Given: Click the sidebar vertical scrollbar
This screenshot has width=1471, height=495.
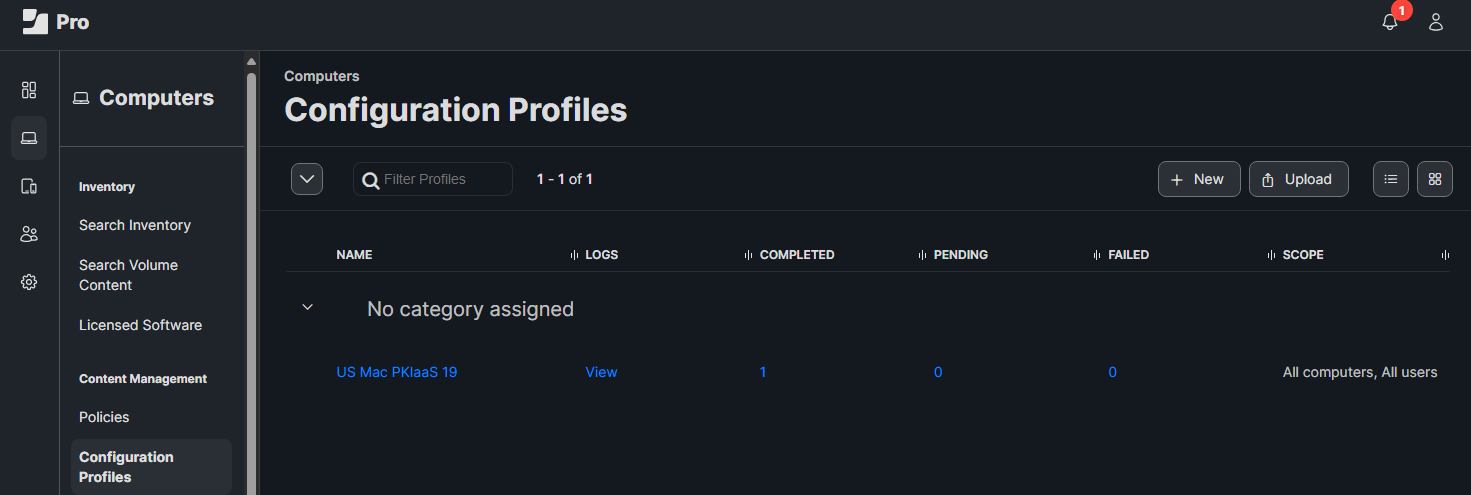Looking at the screenshot, I should click(x=252, y=280).
